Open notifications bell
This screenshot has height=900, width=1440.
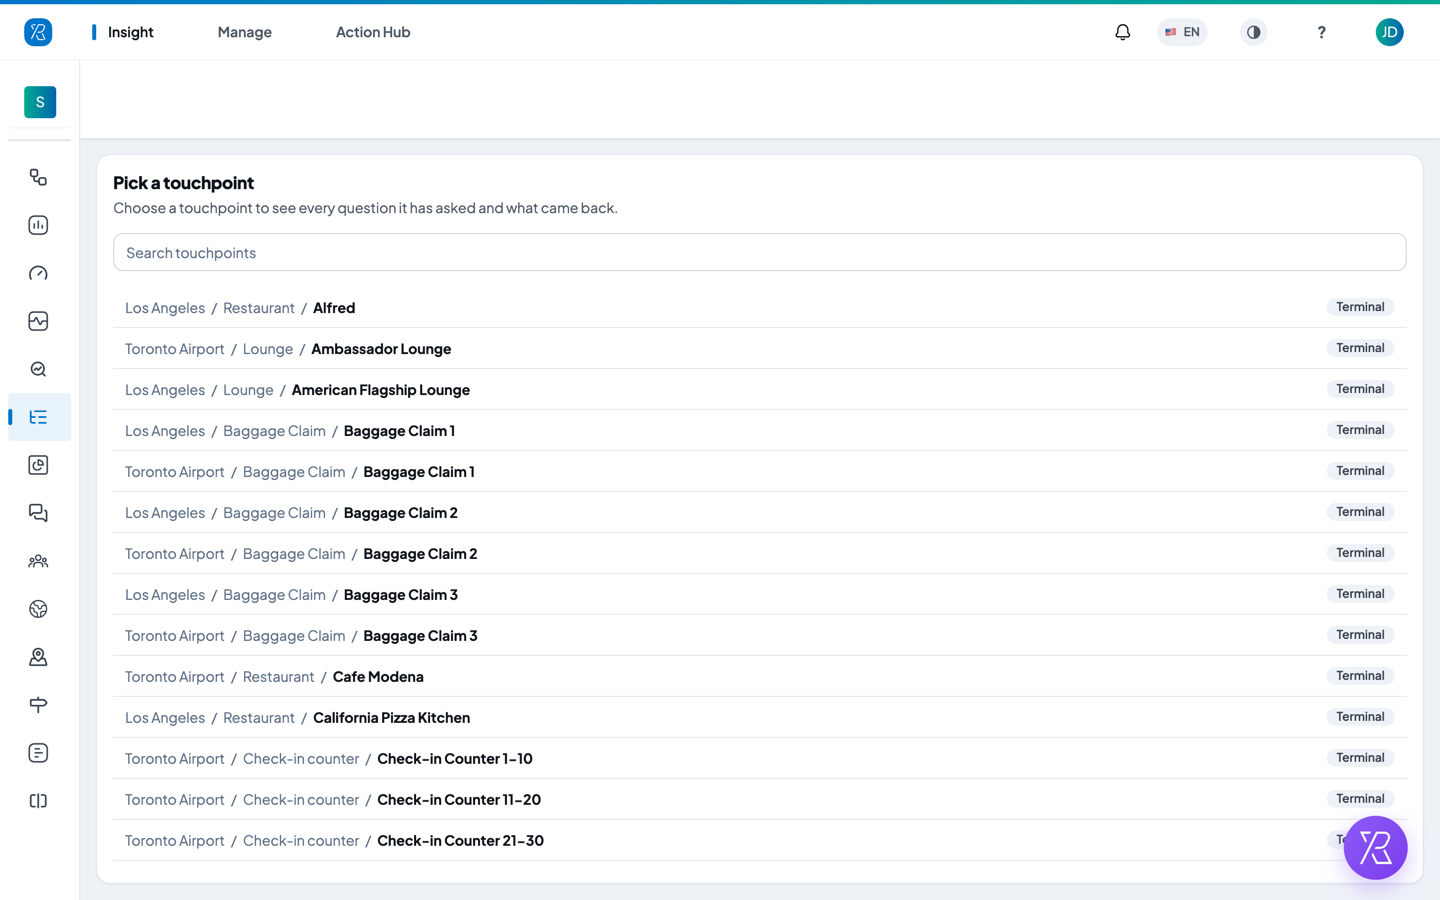pyautogui.click(x=1123, y=32)
